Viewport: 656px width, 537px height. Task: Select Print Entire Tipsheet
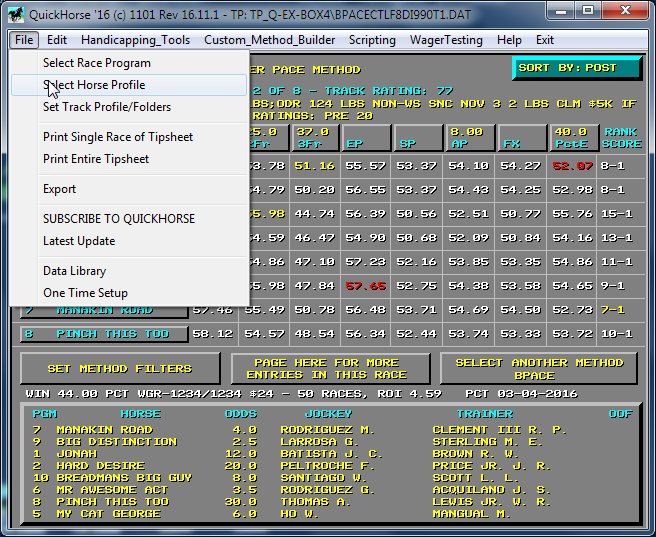[96, 159]
